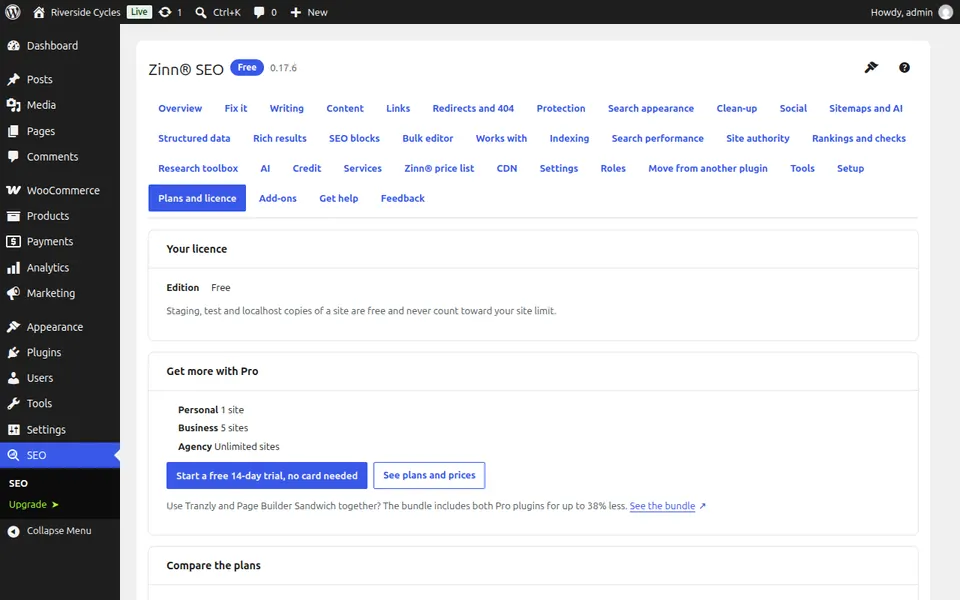Select the Structured data tab
960x600 pixels.
tap(194, 138)
